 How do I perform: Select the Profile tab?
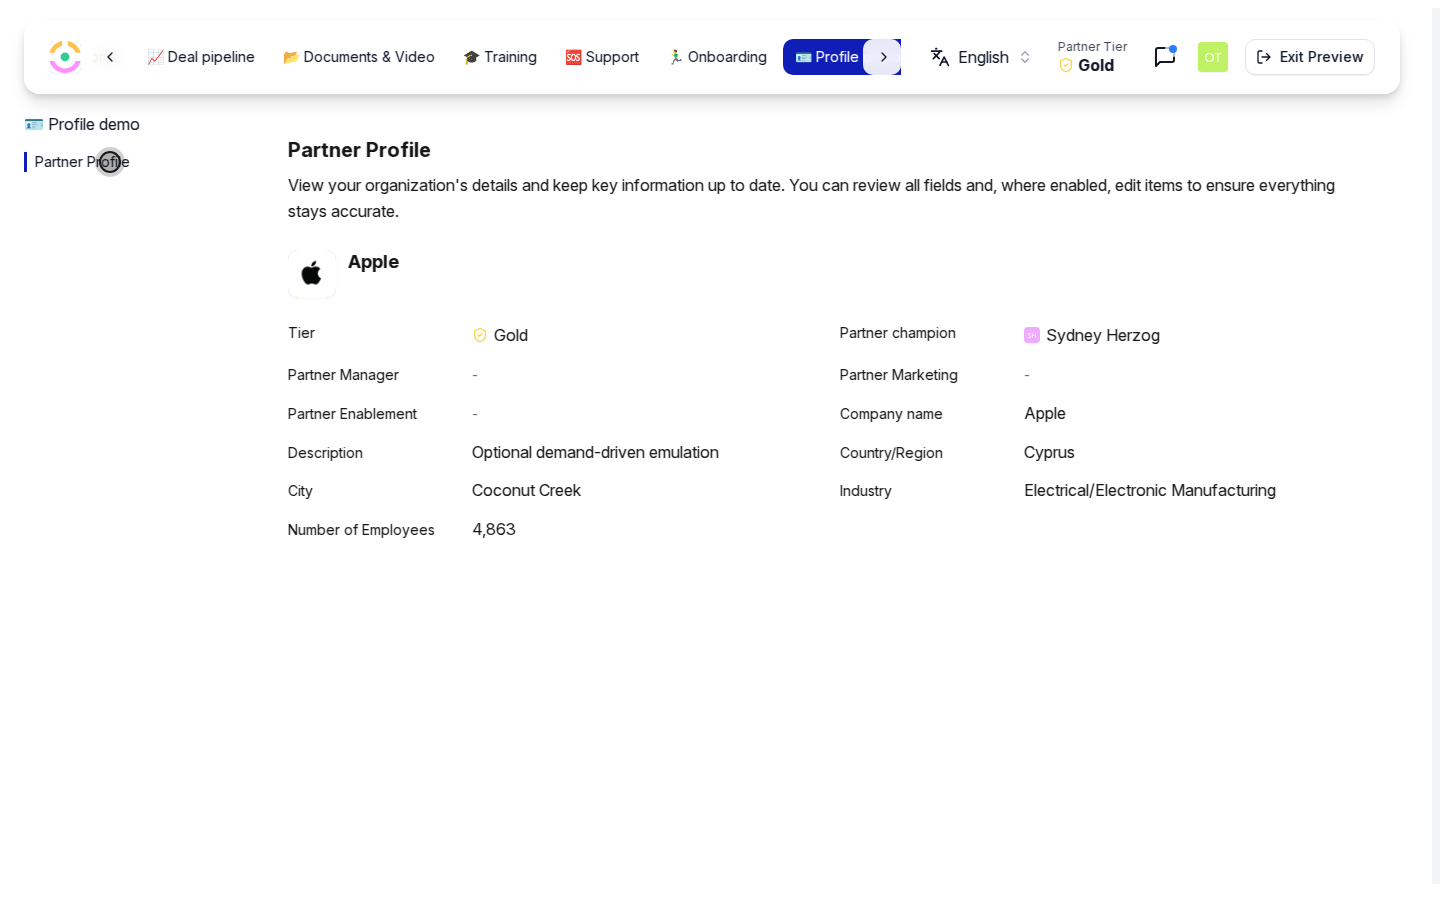(x=827, y=57)
